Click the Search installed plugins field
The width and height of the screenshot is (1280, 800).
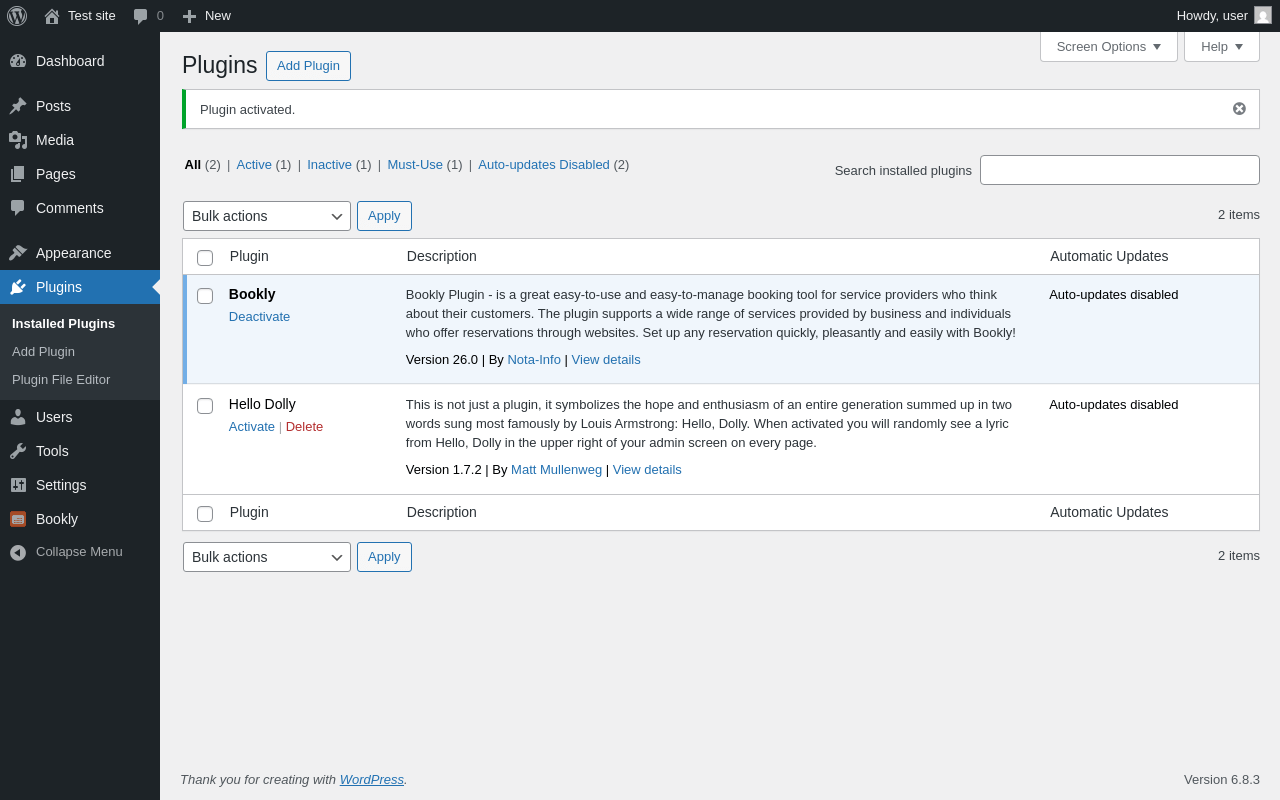point(1119,170)
